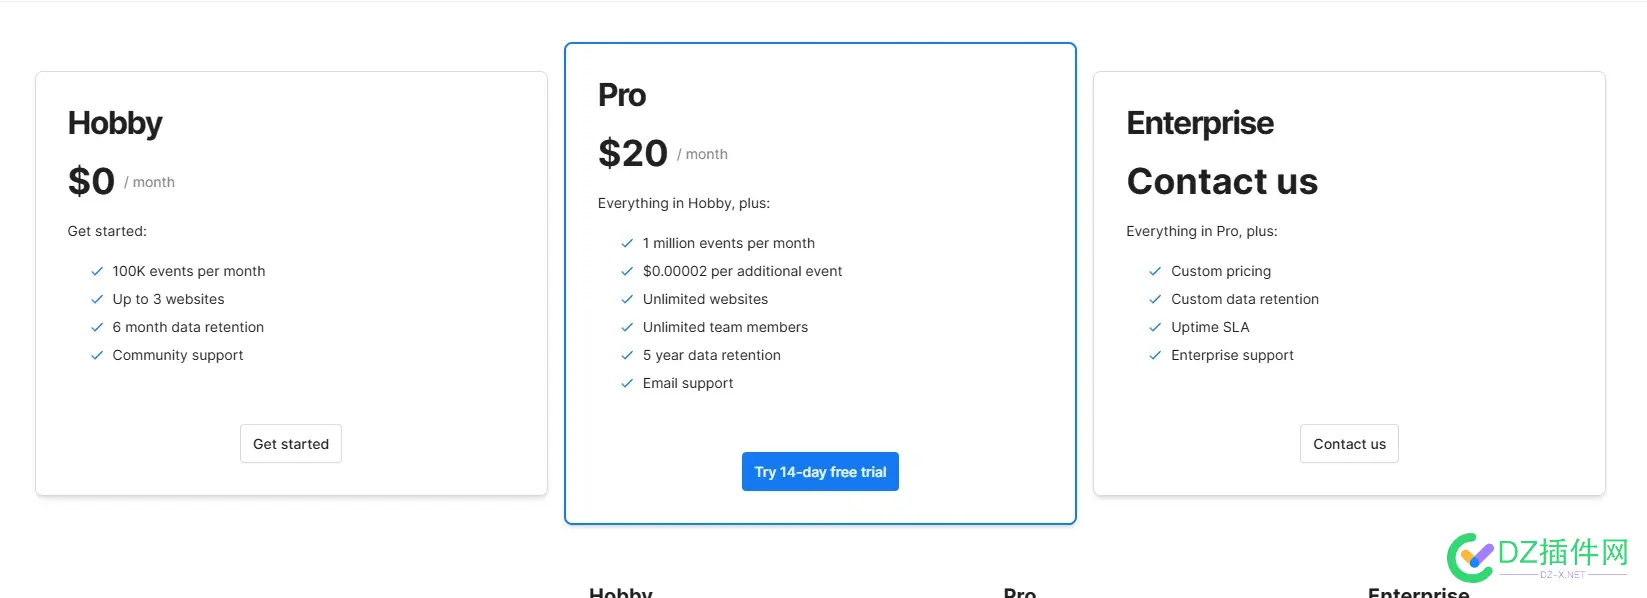Image resolution: width=1647 pixels, height=598 pixels.
Task: Click the DZ plugin network logo
Action: [1538, 556]
